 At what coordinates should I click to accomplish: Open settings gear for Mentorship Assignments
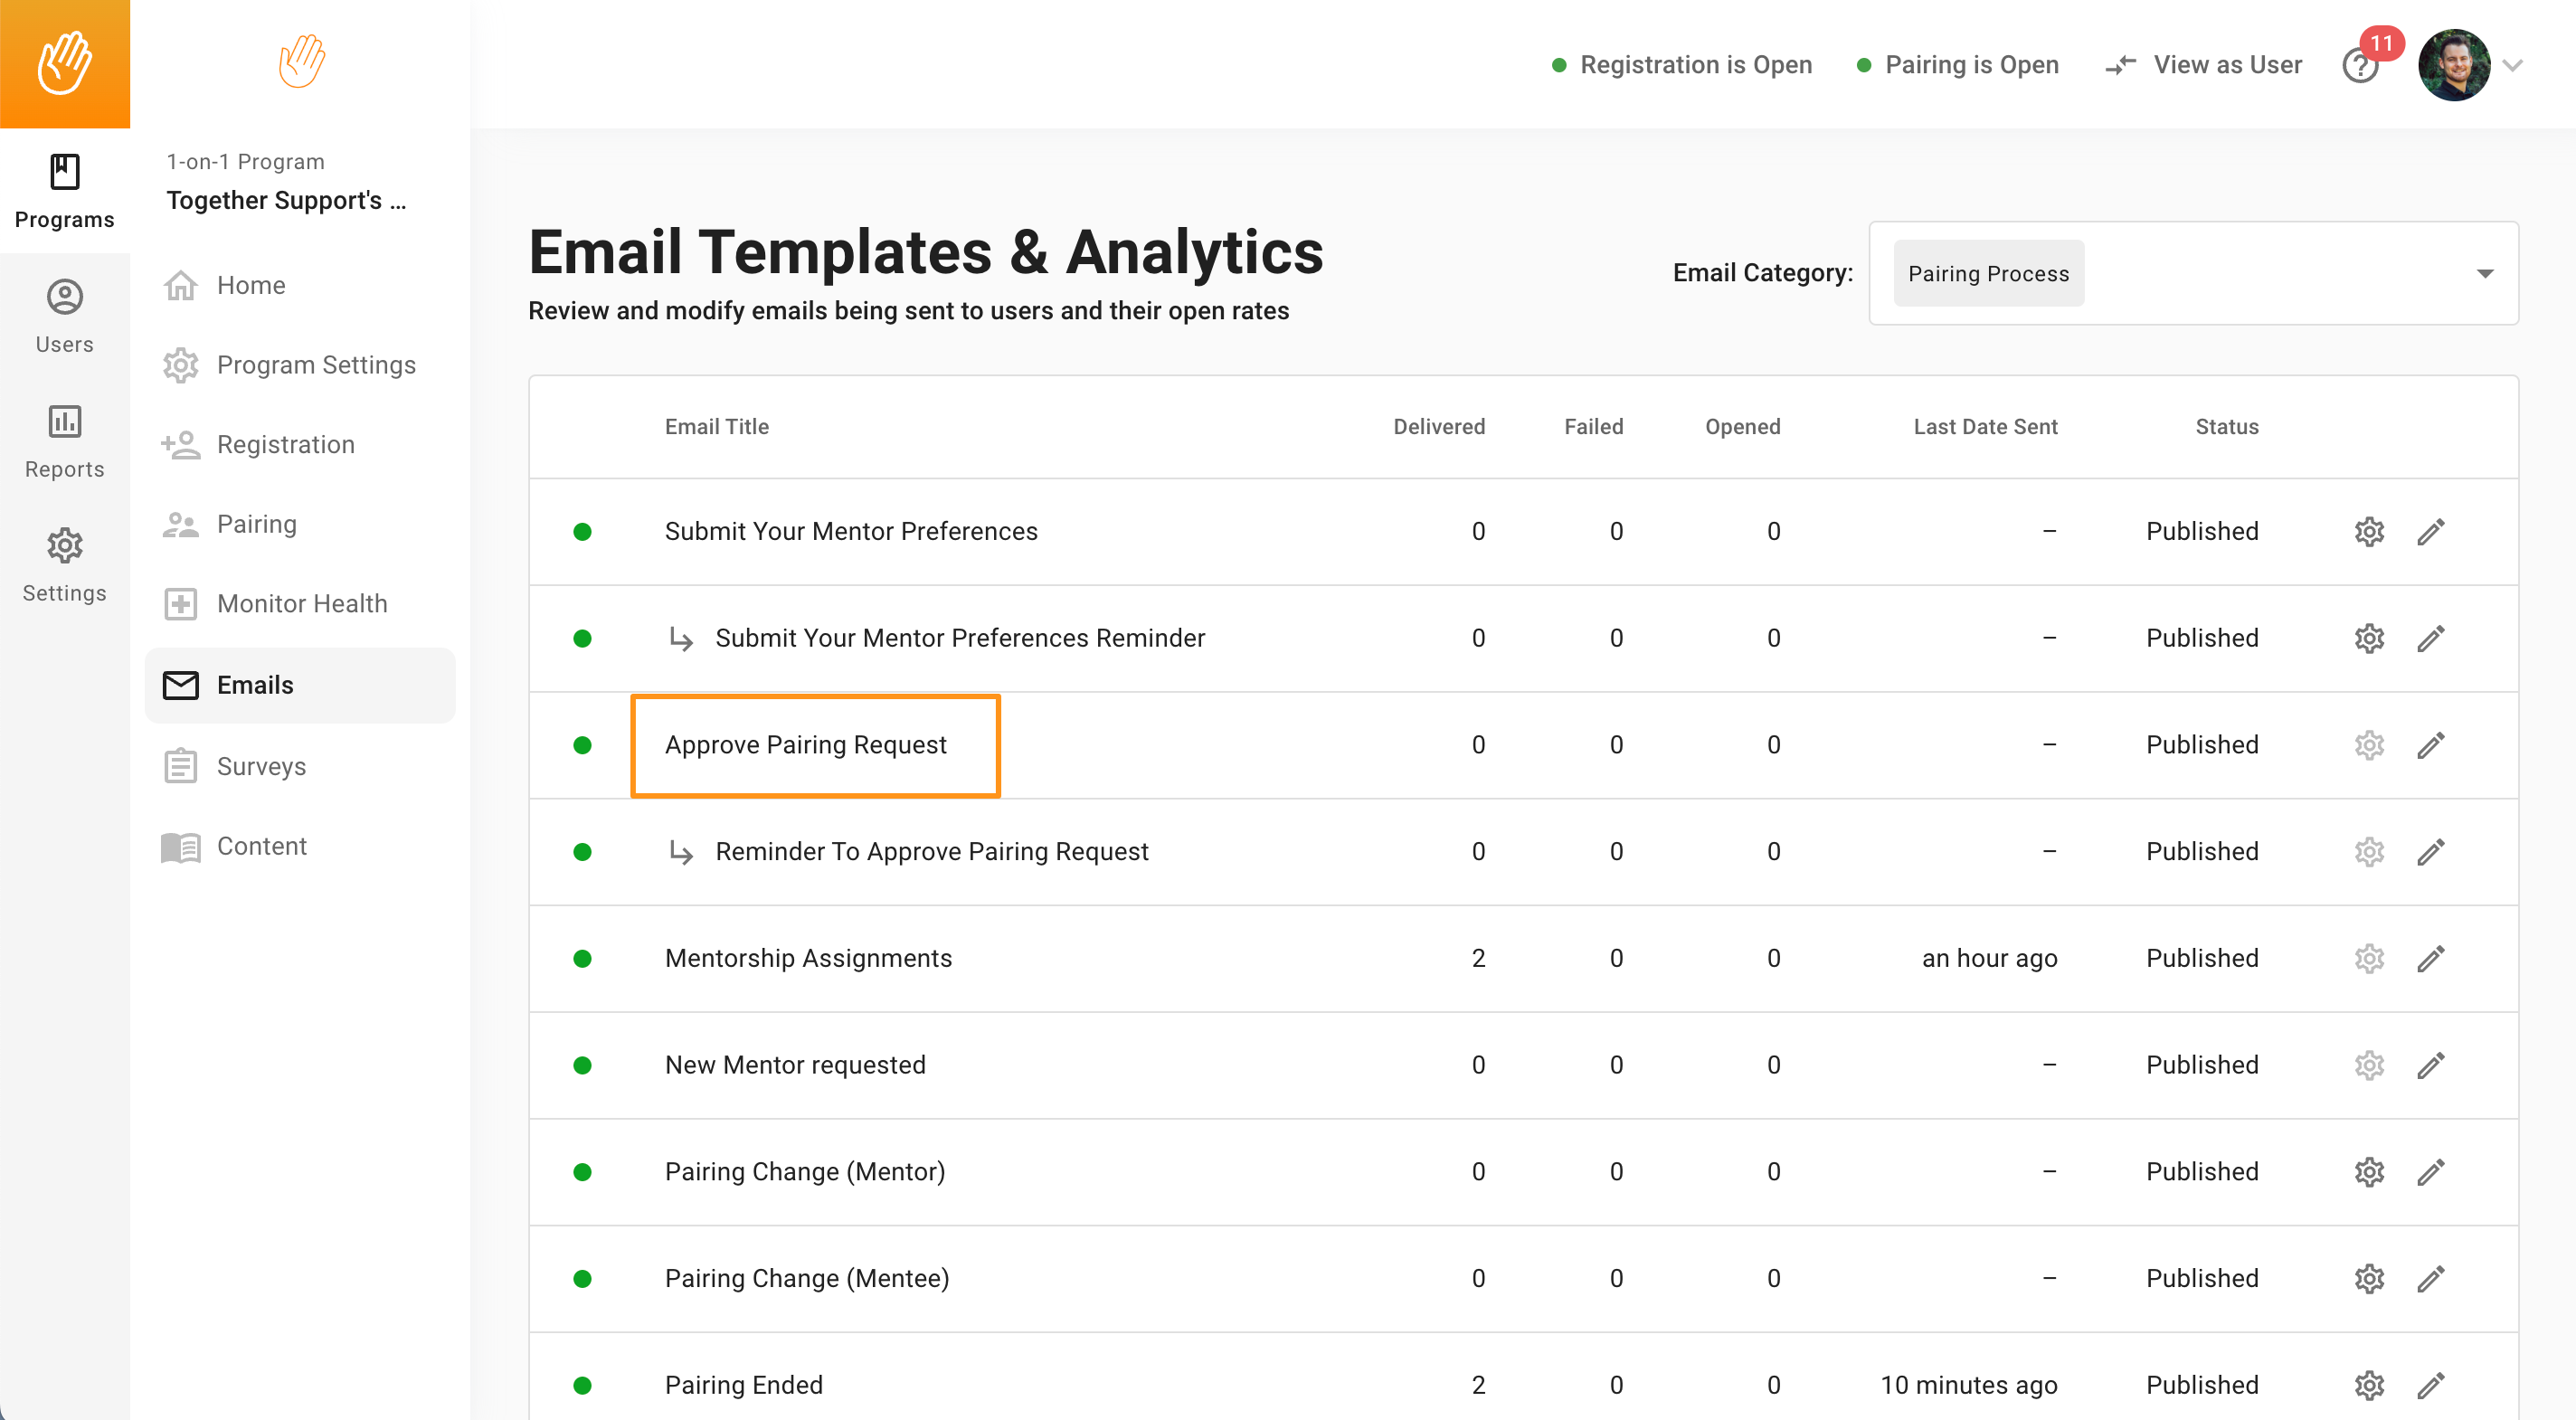[2369, 959]
